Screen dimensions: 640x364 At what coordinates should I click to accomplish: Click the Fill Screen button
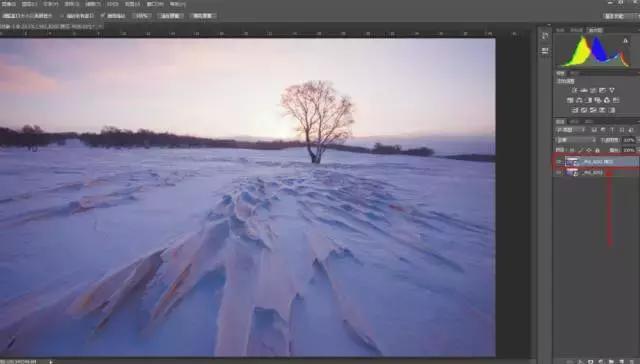click(203, 16)
